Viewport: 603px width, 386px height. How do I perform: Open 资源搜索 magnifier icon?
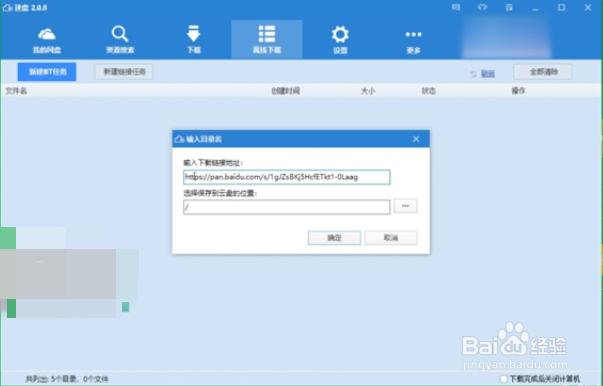(120, 40)
